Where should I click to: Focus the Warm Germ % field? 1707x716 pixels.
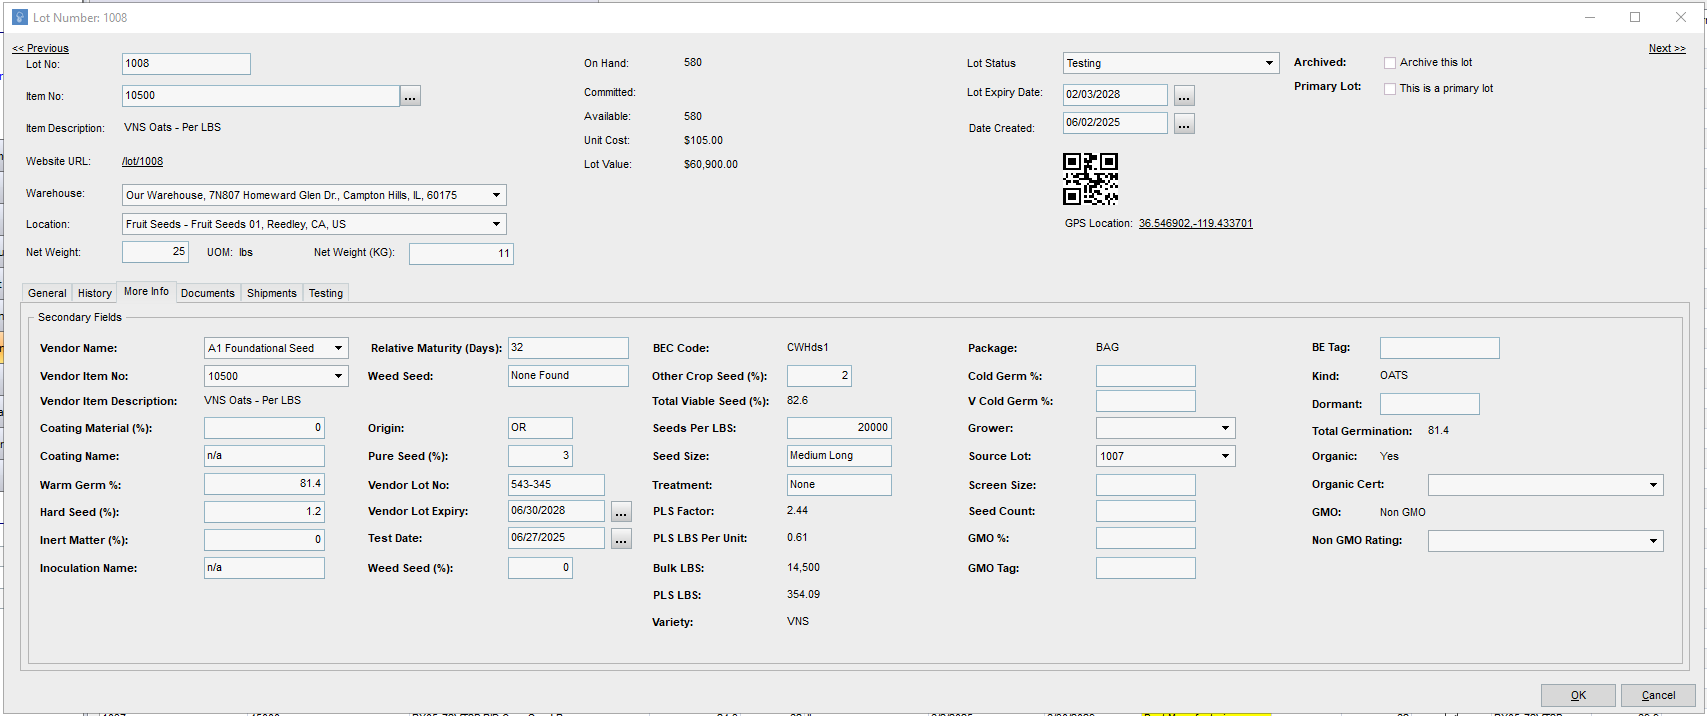tap(264, 484)
